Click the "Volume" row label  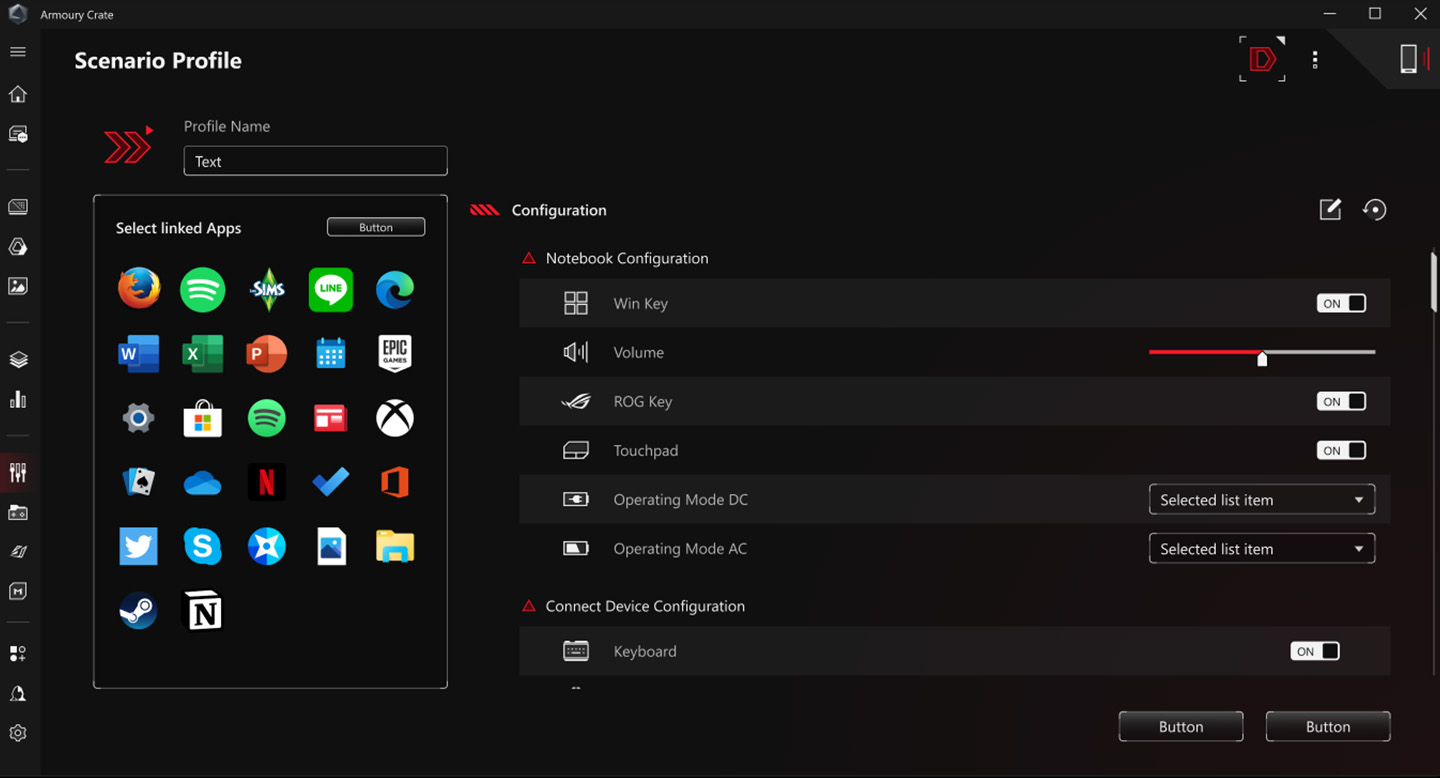click(639, 352)
